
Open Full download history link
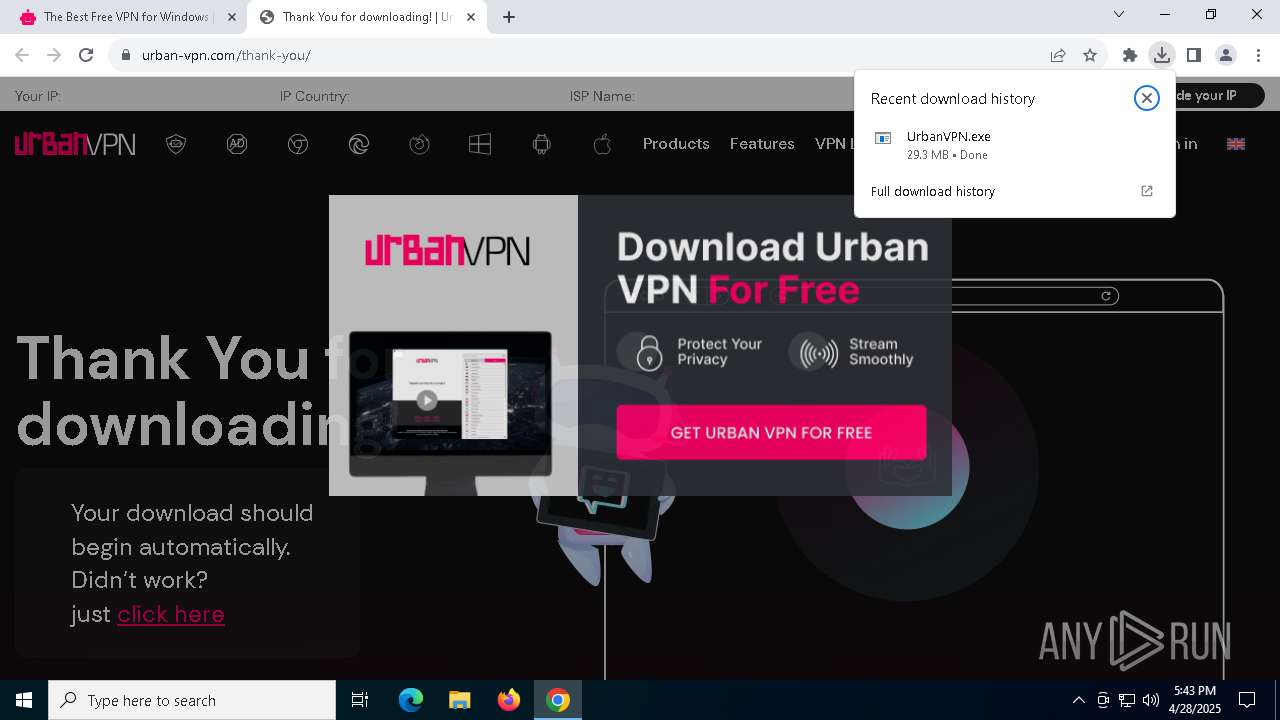[x=933, y=191]
